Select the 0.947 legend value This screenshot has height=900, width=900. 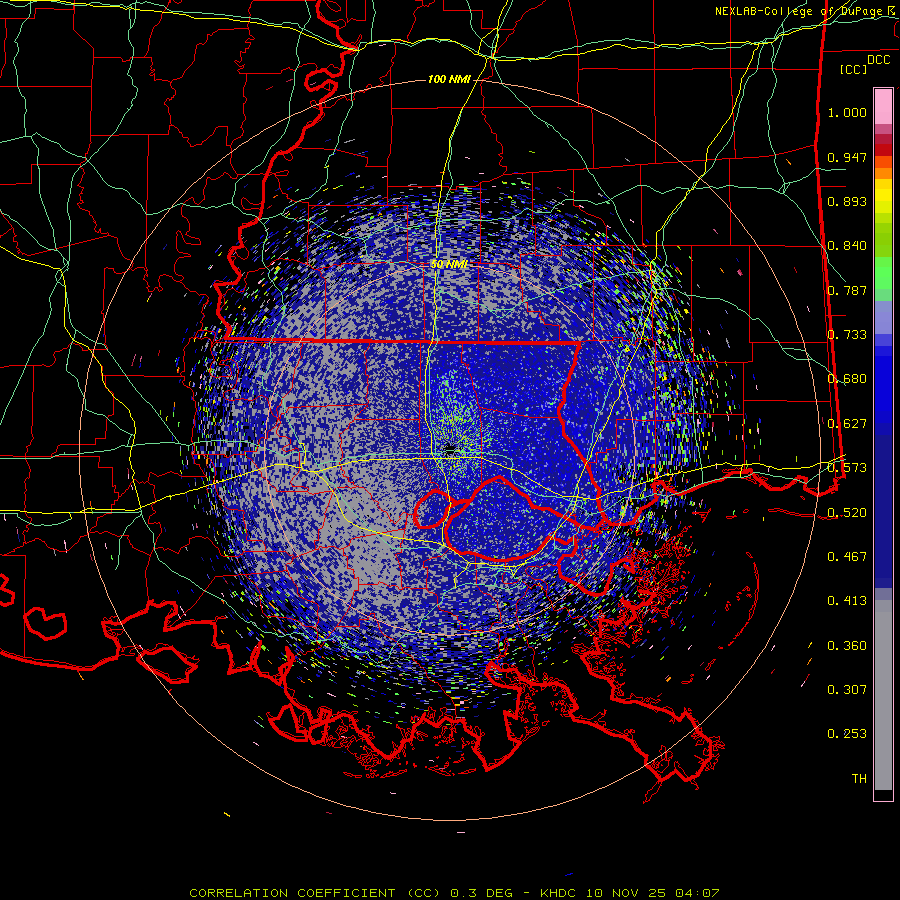847,157
